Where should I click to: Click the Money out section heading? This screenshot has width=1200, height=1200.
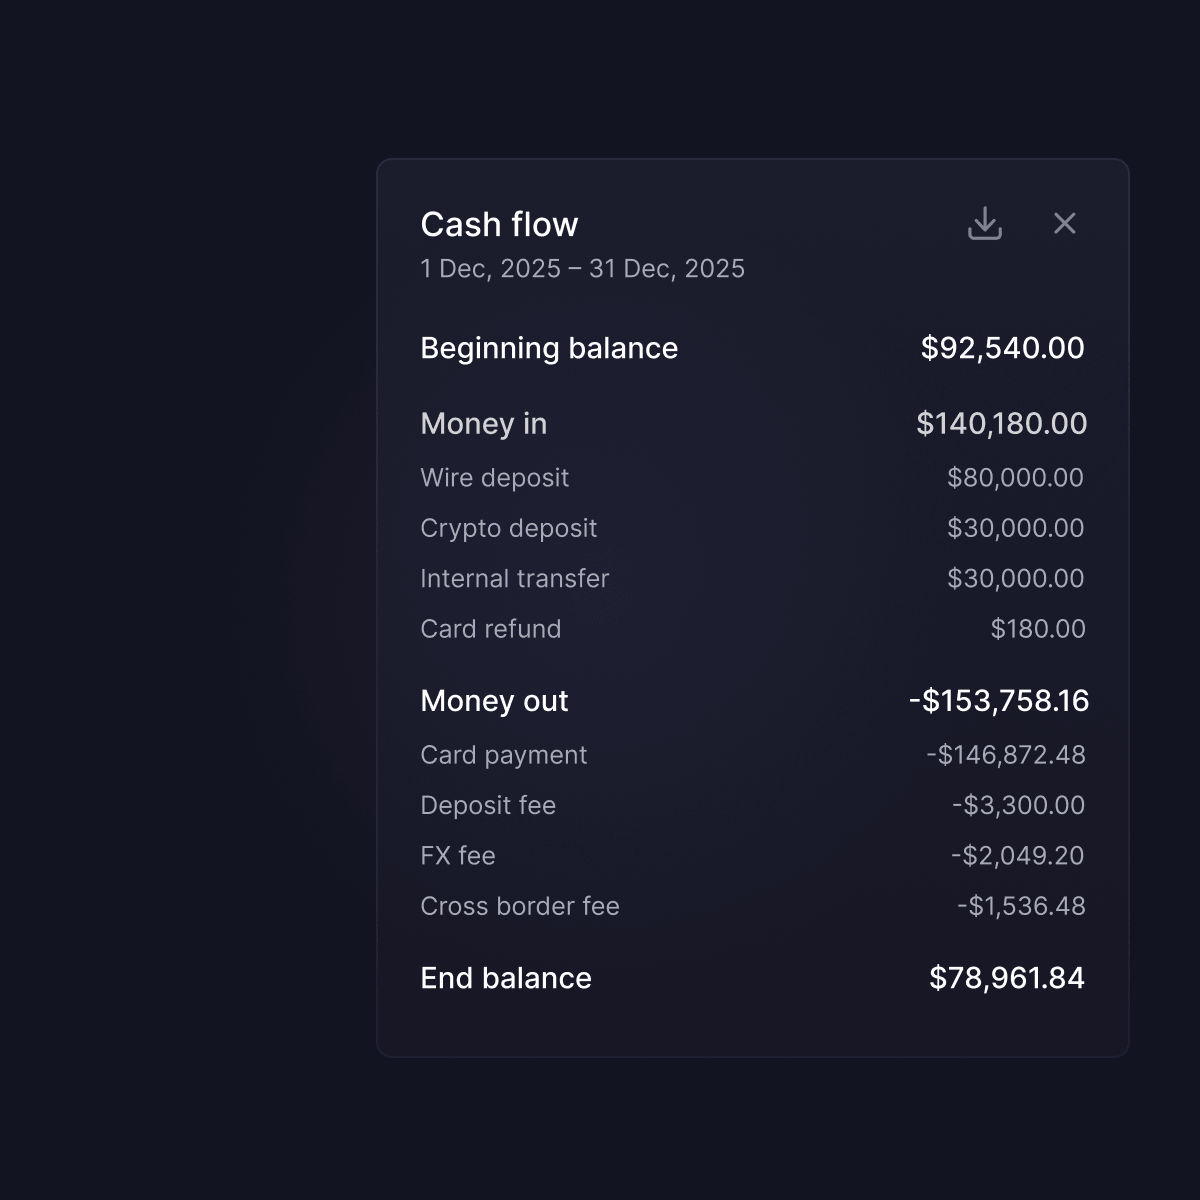494,701
